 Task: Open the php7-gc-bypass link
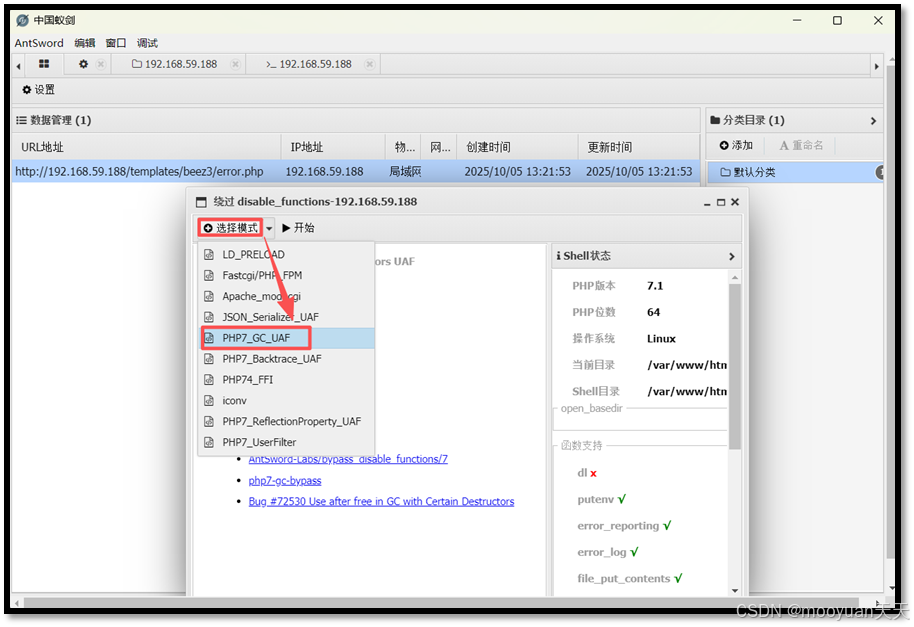(x=284, y=481)
